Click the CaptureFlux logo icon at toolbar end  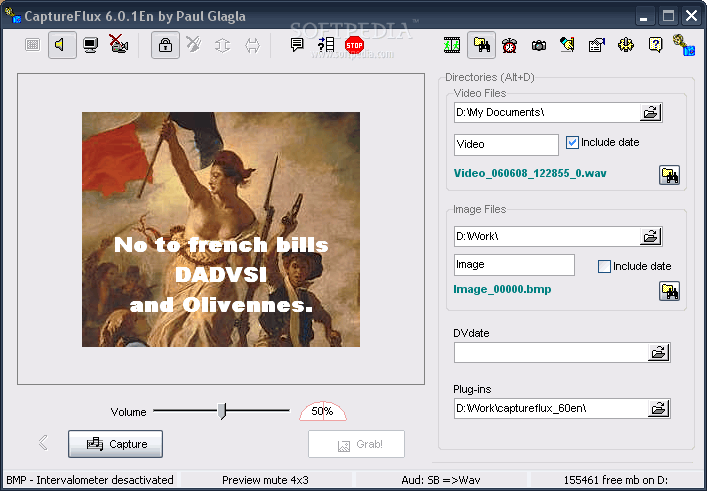coord(684,45)
